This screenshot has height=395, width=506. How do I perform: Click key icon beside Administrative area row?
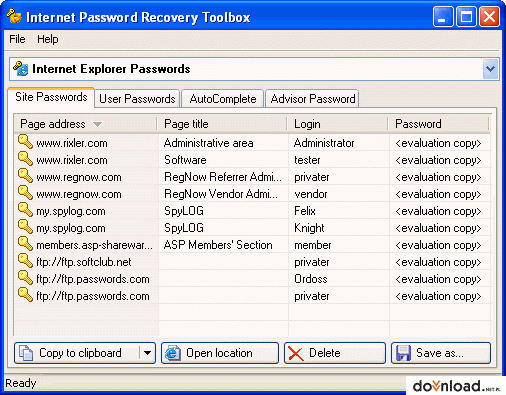(x=25, y=142)
